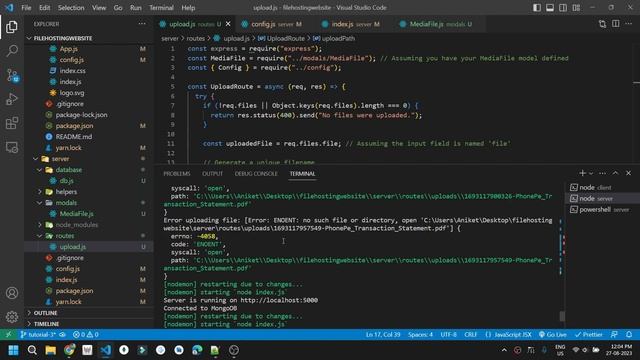Open terminal panel more actions ellipsis
This screenshot has height=360, width=640.
click(x=602, y=173)
